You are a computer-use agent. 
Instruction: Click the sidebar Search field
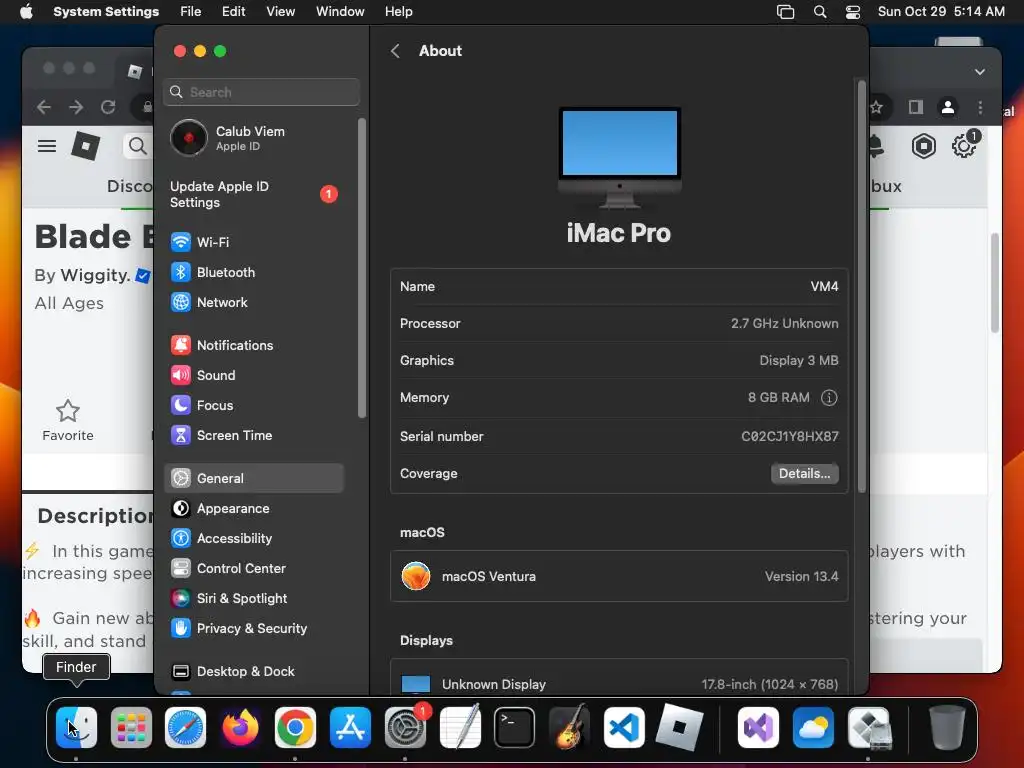[261, 92]
